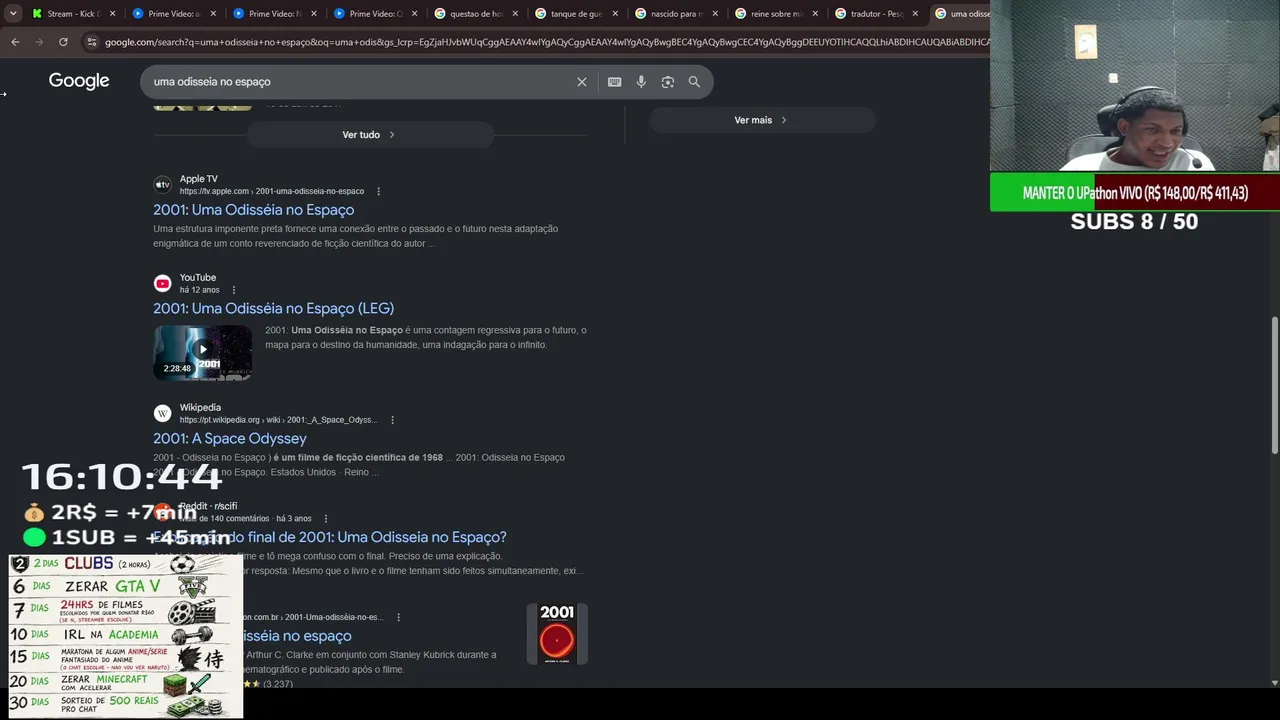Open Wikipedia result options menu

click(x=392, y=420)
